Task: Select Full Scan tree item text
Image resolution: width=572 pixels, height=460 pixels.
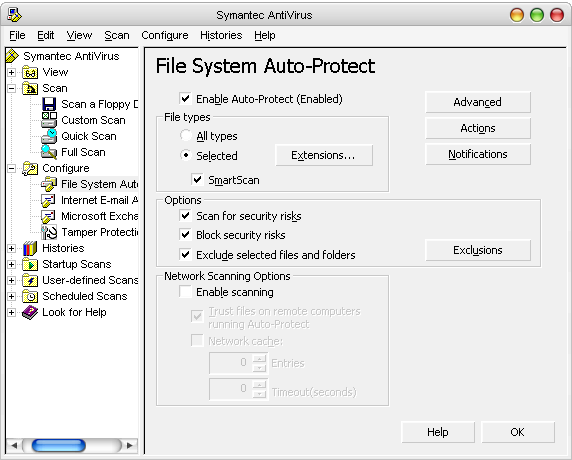Action: pos(83,152)
